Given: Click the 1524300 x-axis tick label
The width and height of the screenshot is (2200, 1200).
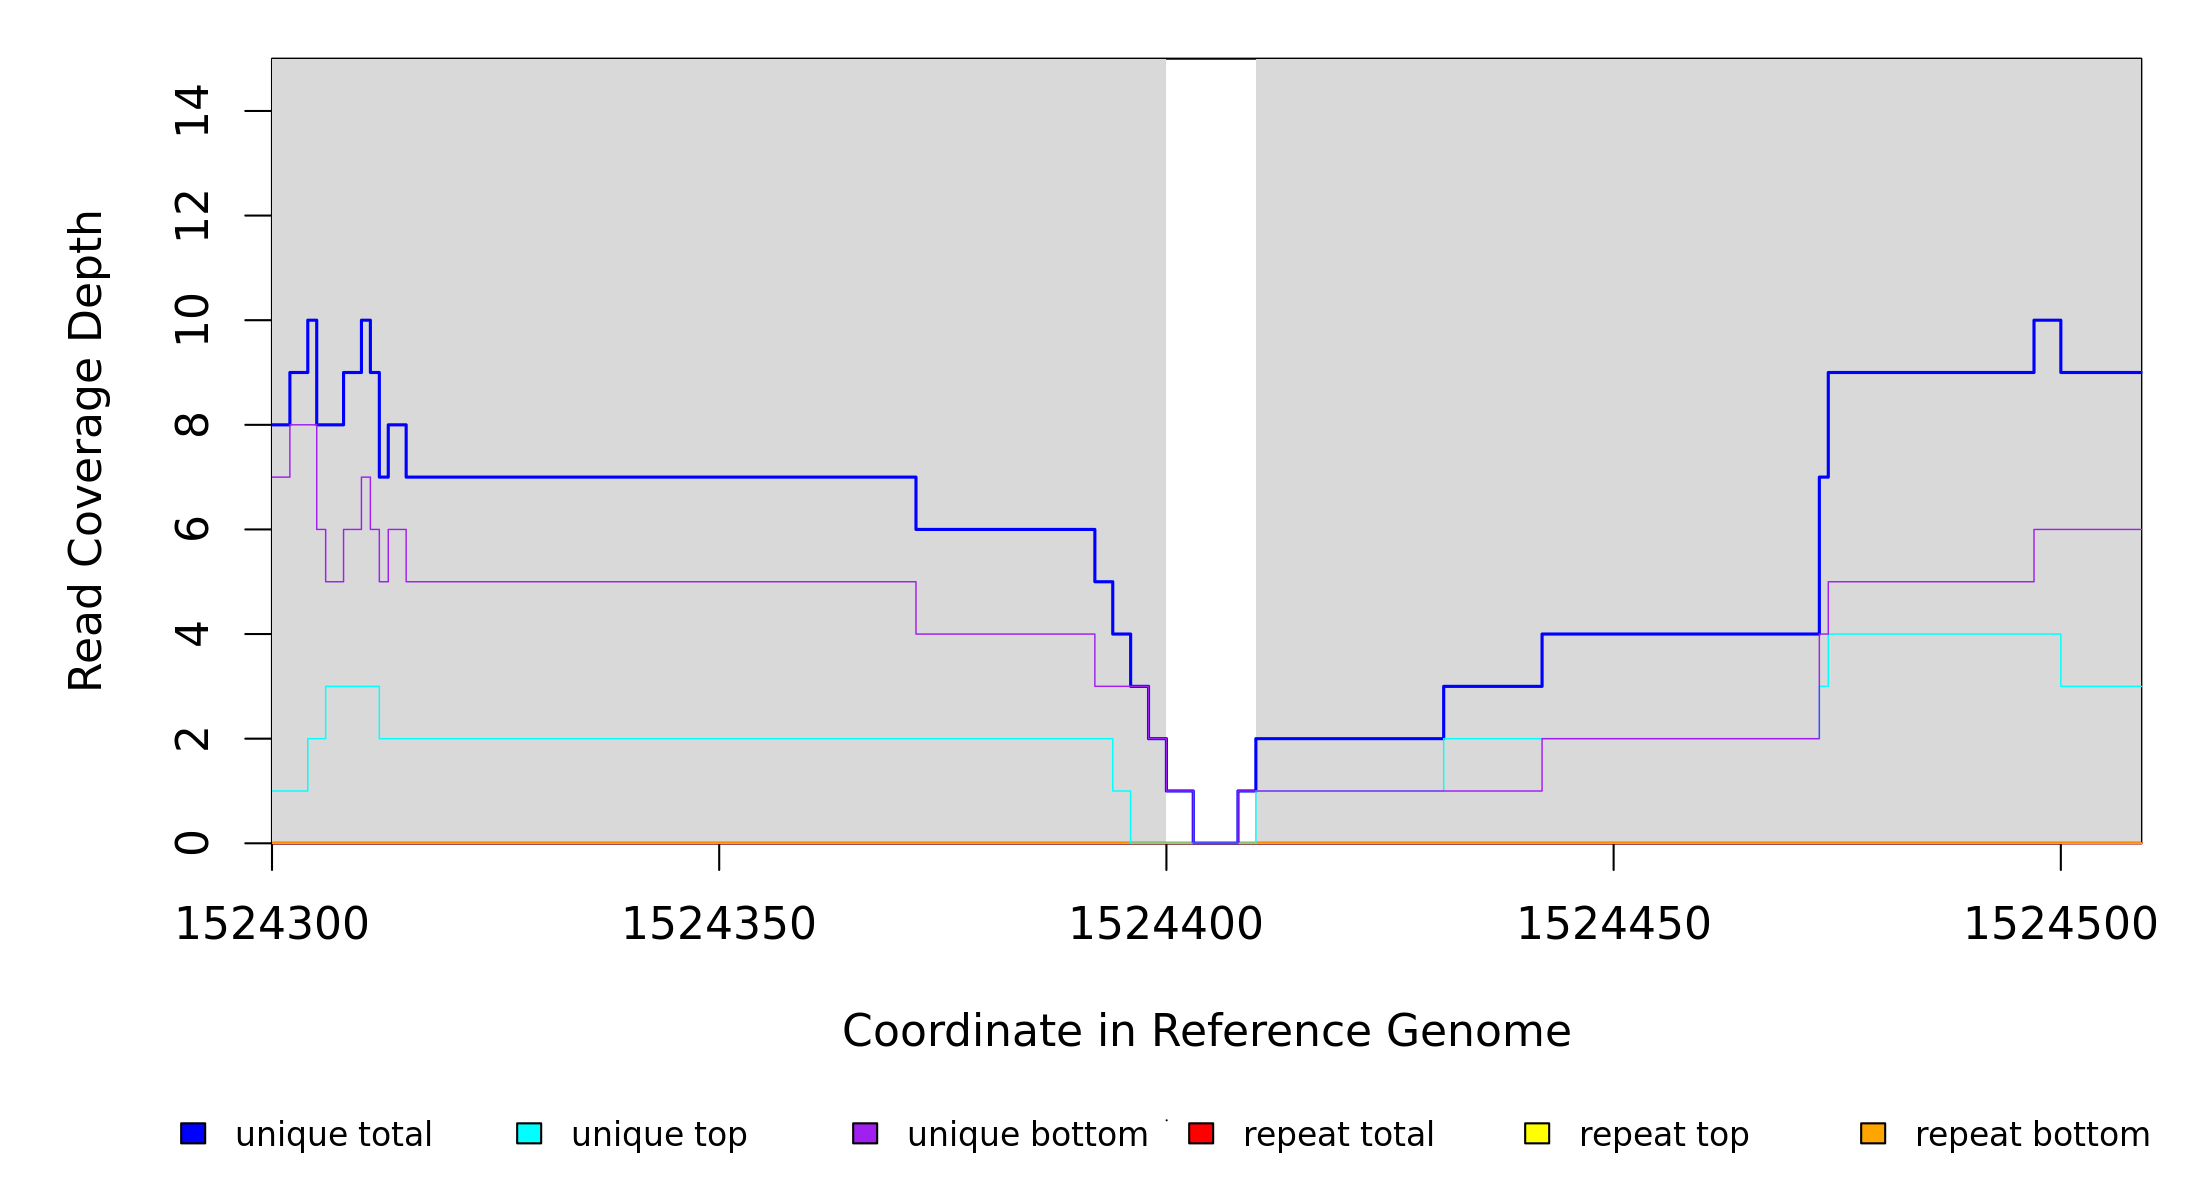Looking at the screenshot, I should coord(272,924).
